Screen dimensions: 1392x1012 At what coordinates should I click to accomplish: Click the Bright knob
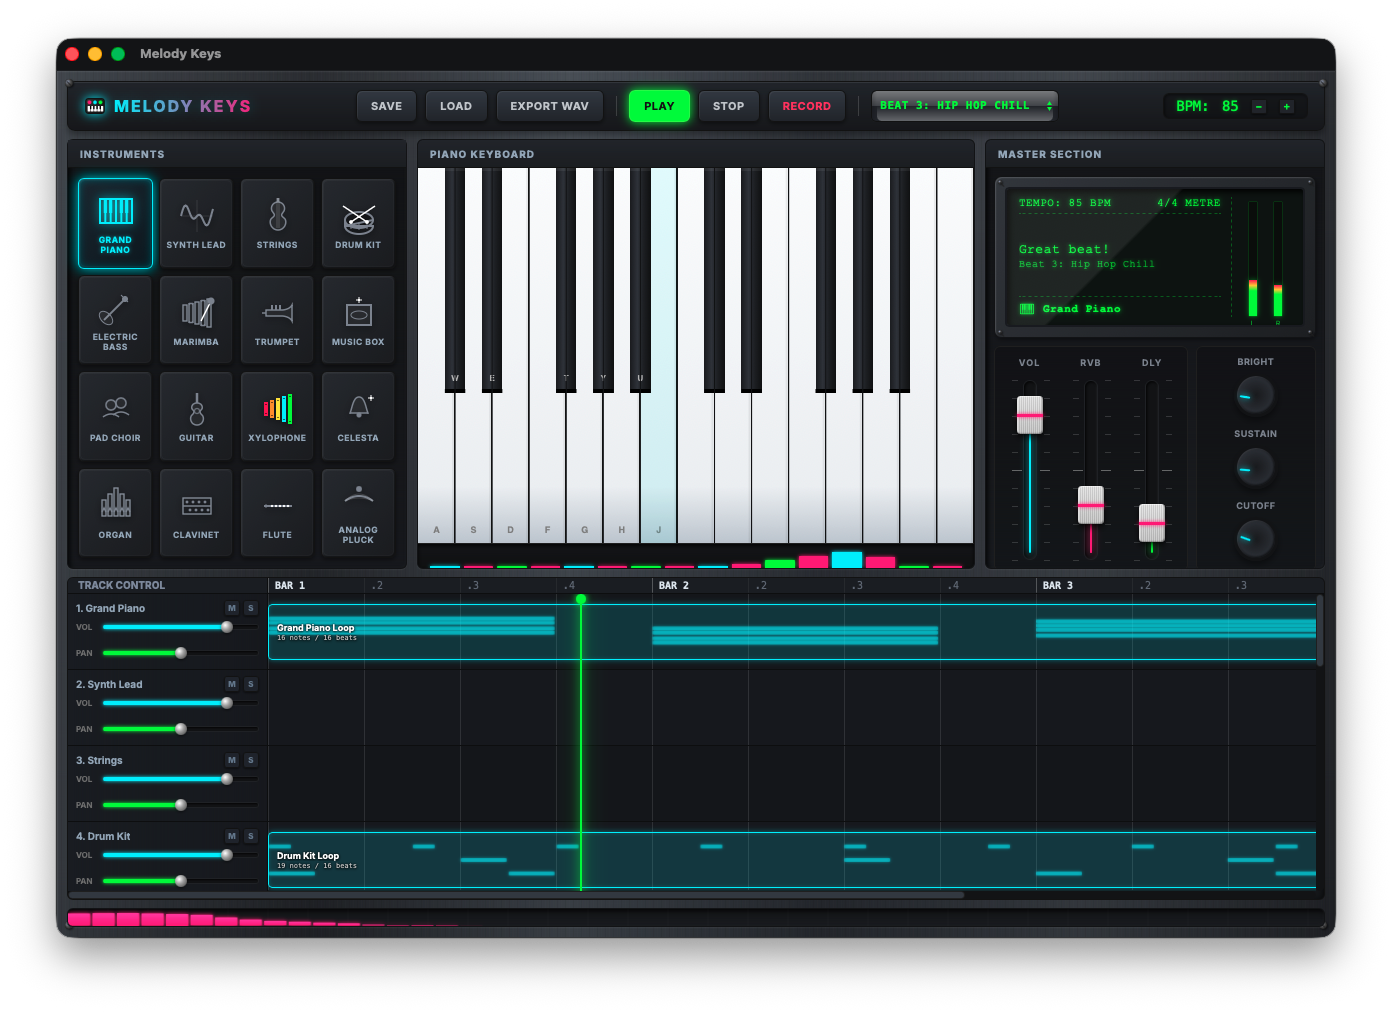point(1255,396)
